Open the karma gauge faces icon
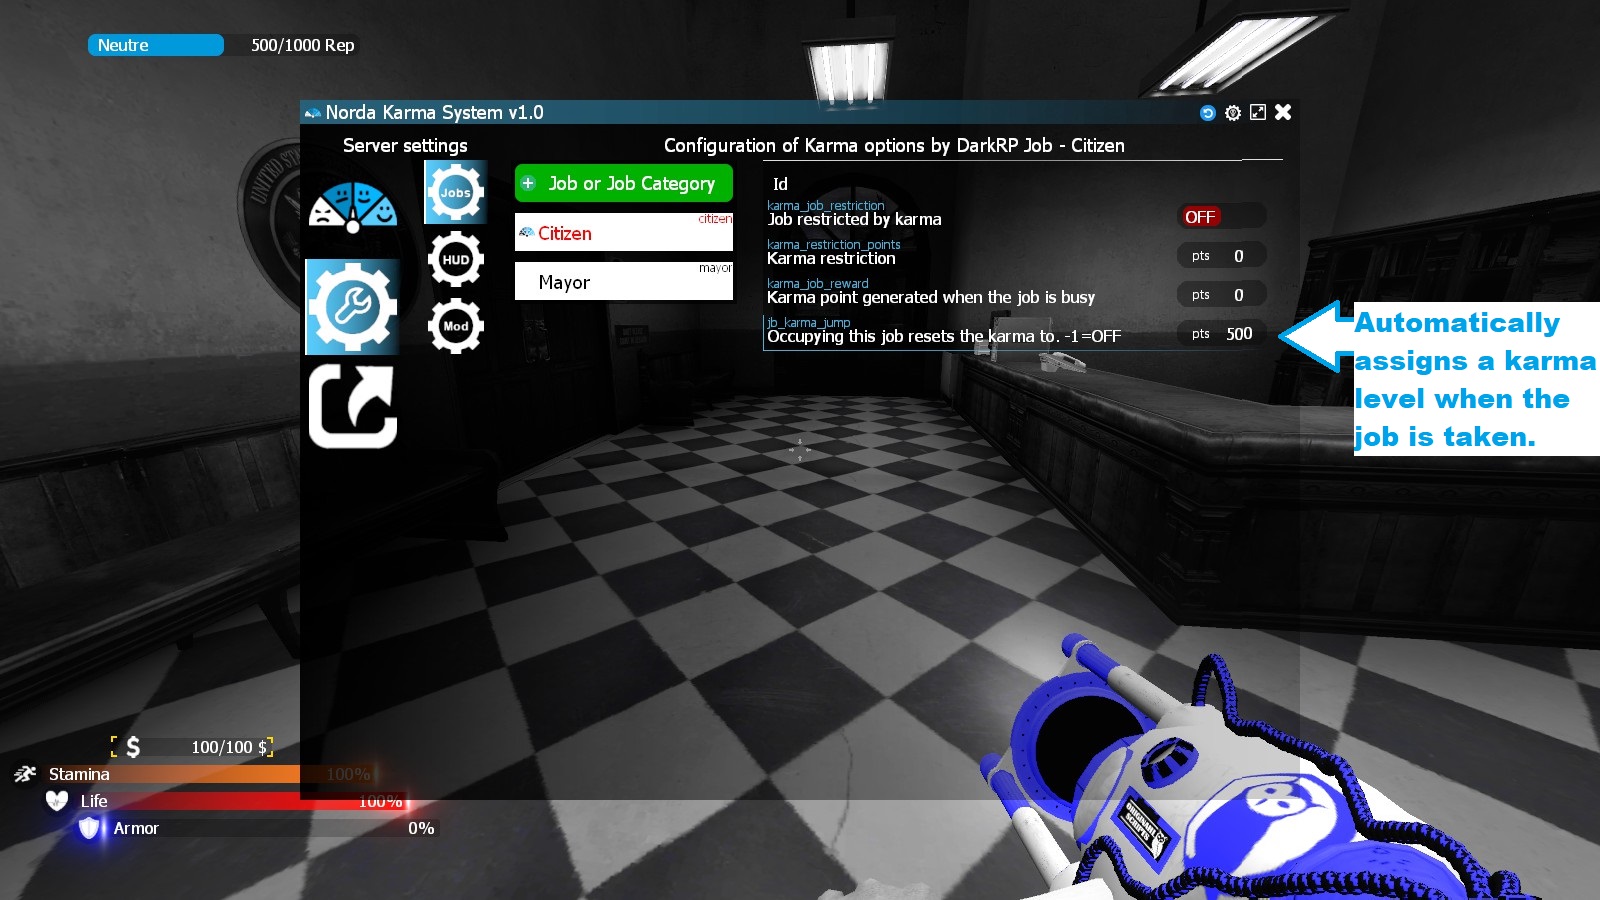1600x900 pixels. (352, 207)
